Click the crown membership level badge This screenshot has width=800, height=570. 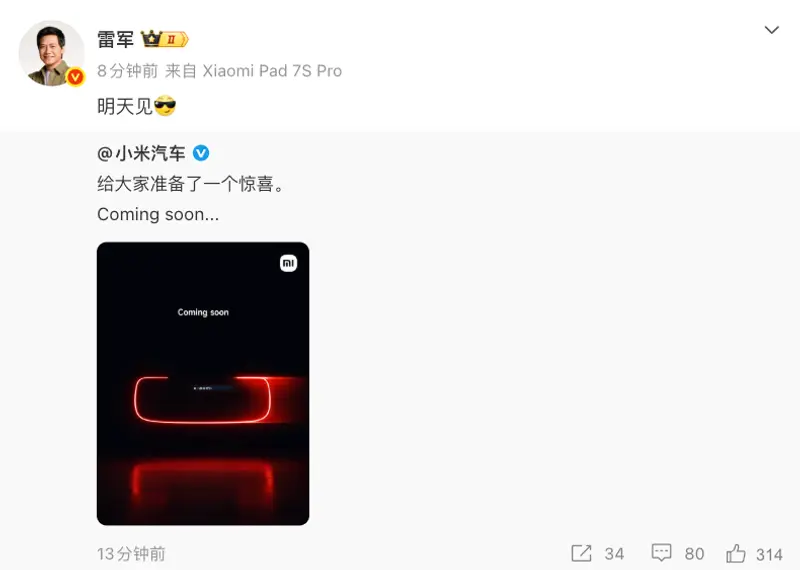pyautogui.click(x=165, y=39)
